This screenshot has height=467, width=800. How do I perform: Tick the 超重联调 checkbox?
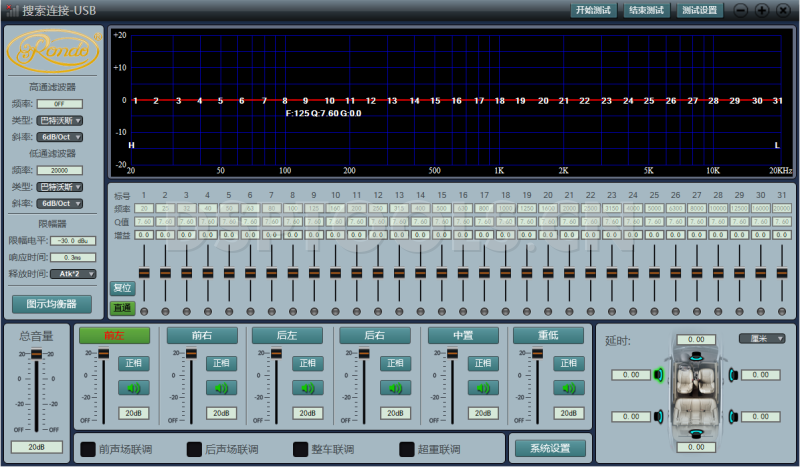point(407,449)
